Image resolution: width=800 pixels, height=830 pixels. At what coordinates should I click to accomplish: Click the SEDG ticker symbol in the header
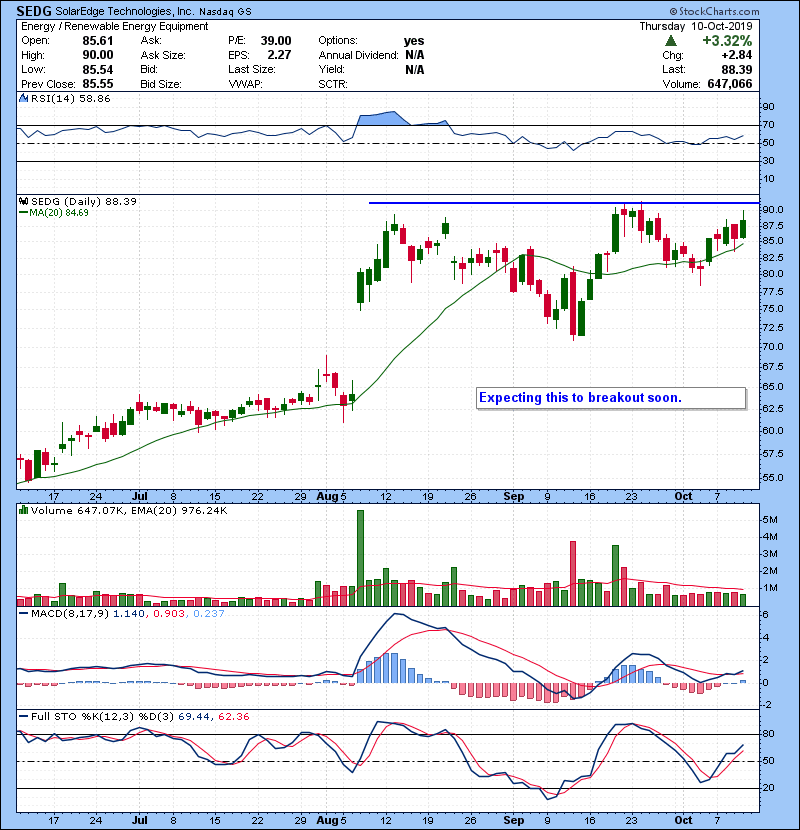pos(34,11)
